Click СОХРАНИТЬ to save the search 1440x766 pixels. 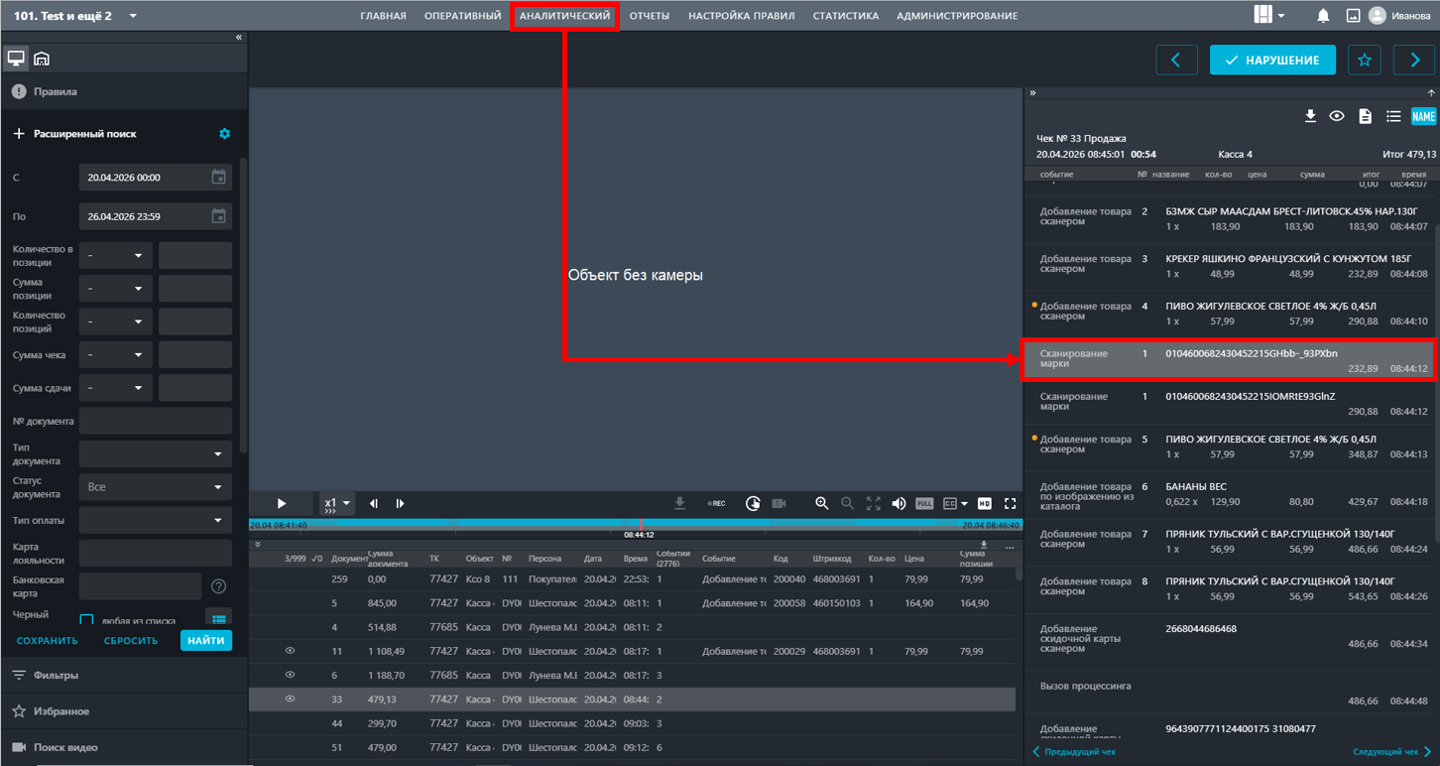(47, 640)
